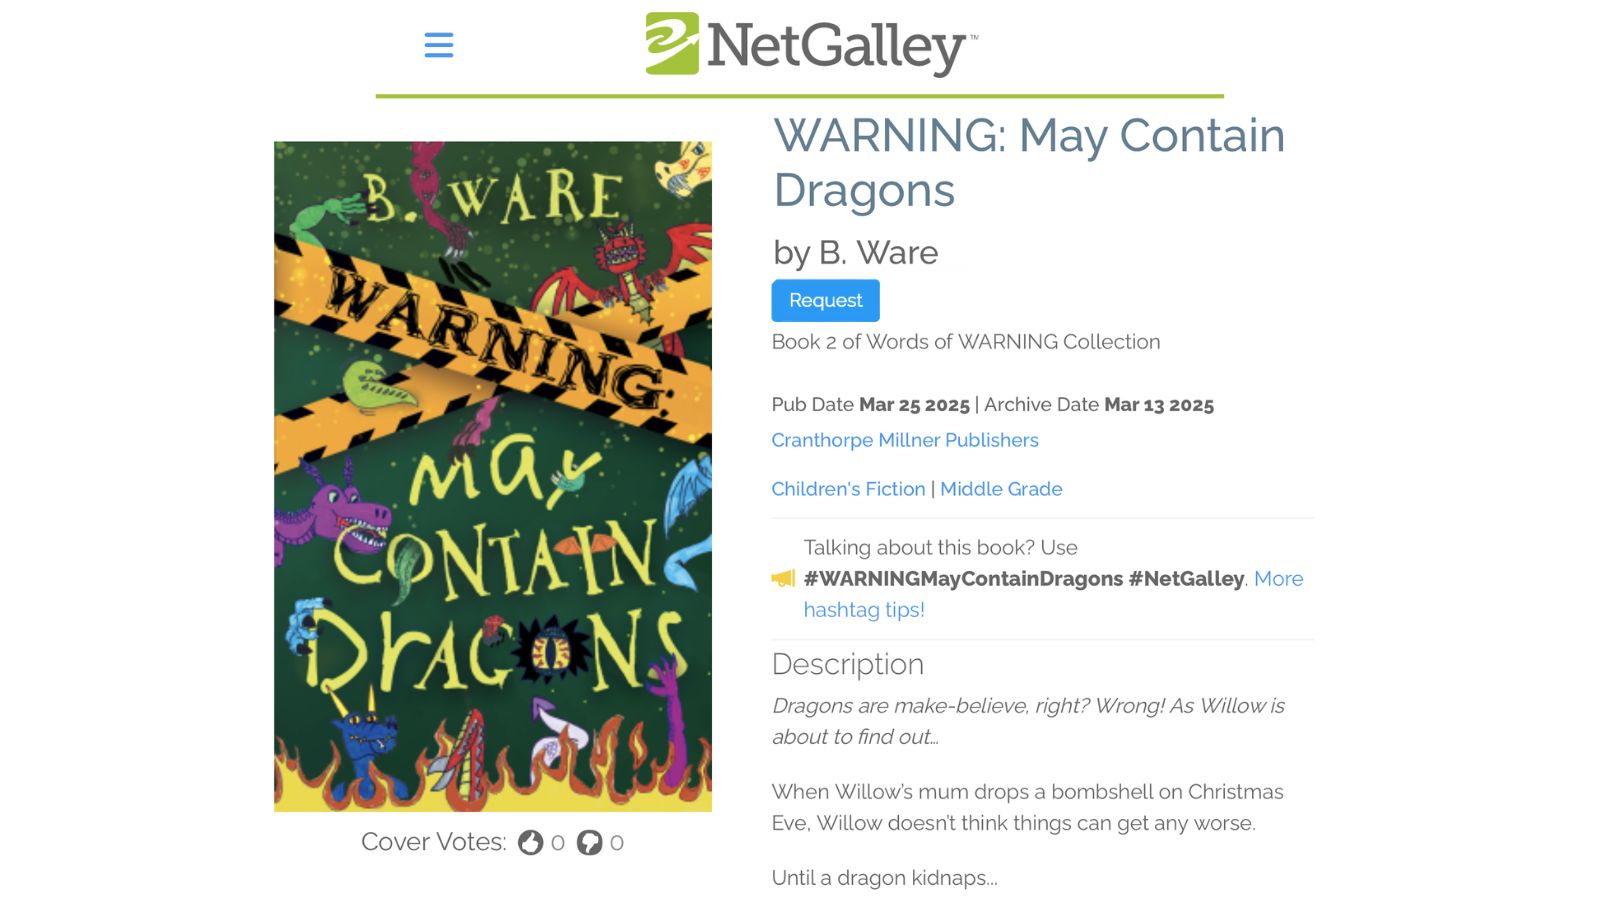This screenshot has width=1600, height=900.
Task: Click the book cover image
Action: (x=493, y=476)
